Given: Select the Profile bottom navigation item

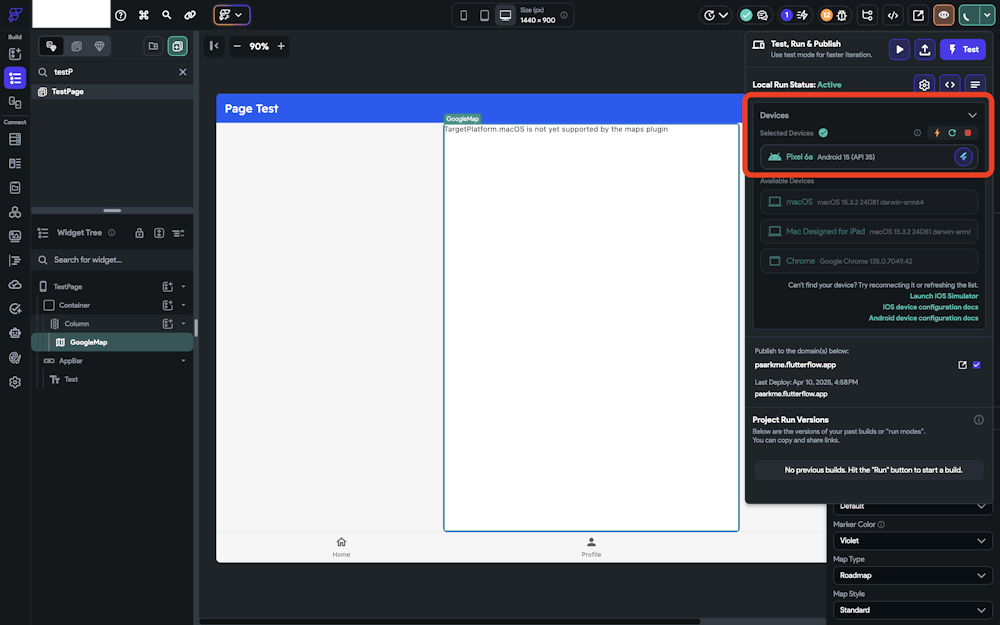Looking at the screenshot, I should 591,547.
